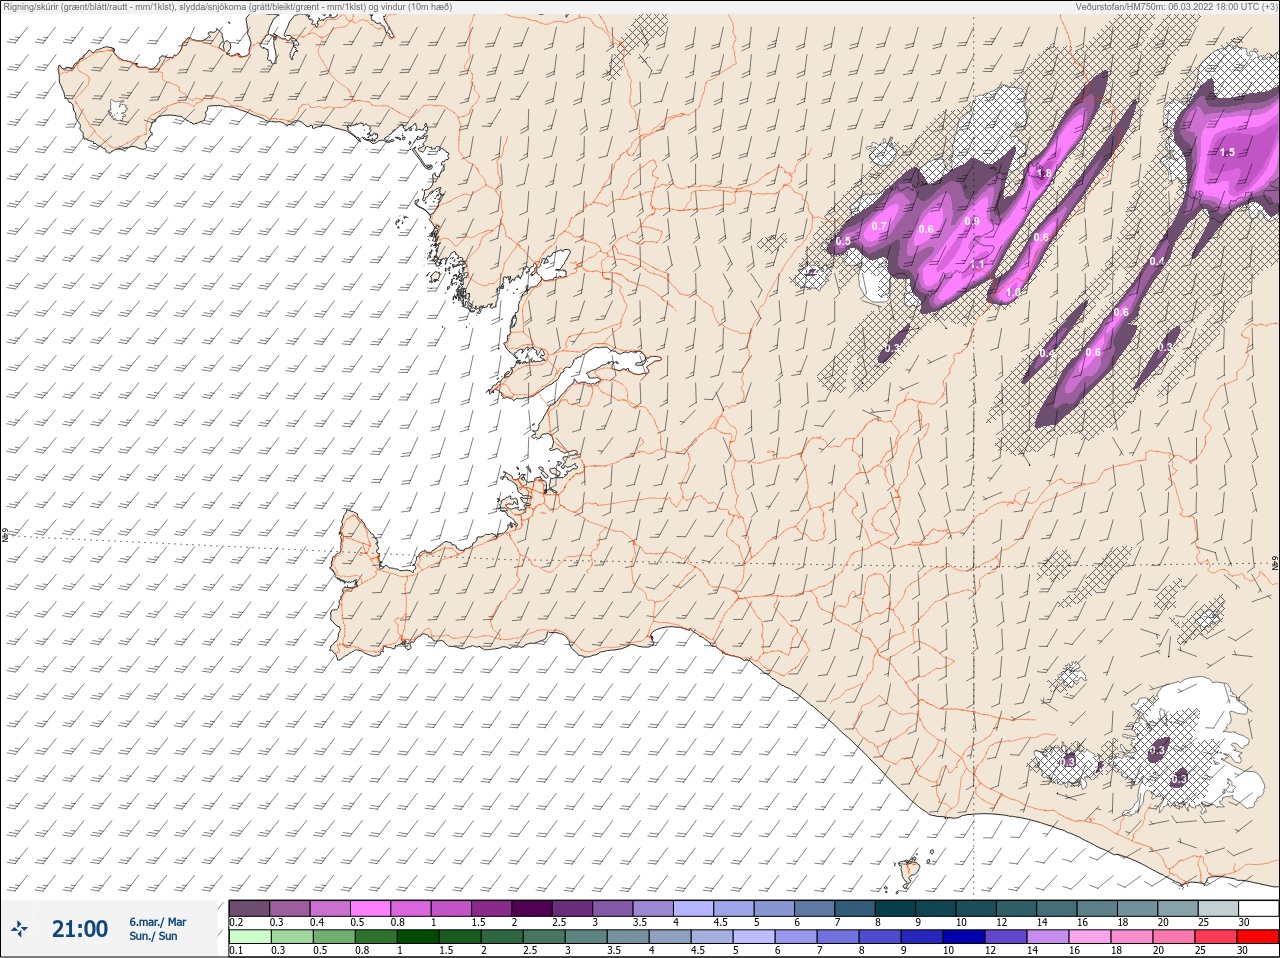1280x958 pixels.
Task: Pick lower legend swatch between 0.5 and 0.8
Action: 333,937
